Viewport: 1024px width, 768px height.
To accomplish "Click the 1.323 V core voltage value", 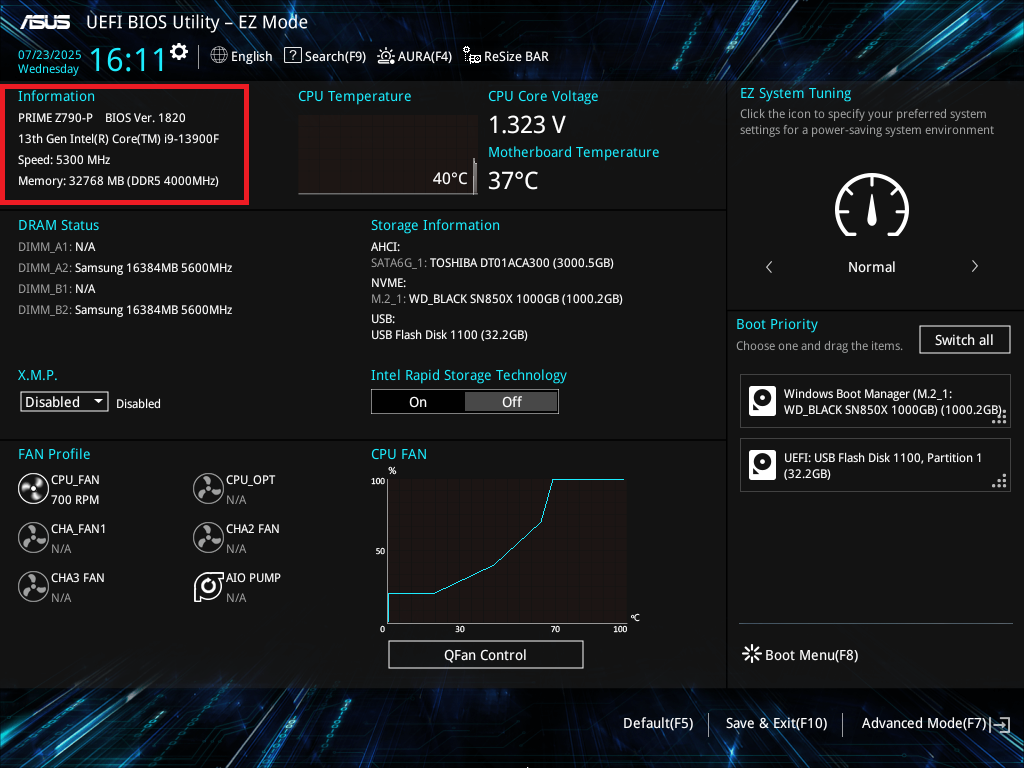I will tap(527, 124).
